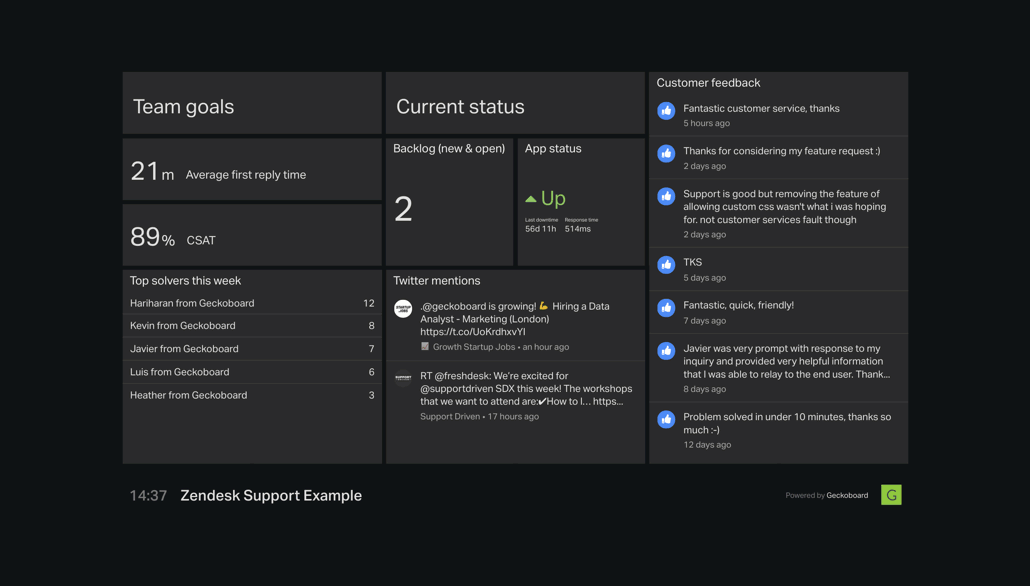
Task: Select thumbs-up icon by "Javier was very prompt" feedback
Action: coord(666,350)
